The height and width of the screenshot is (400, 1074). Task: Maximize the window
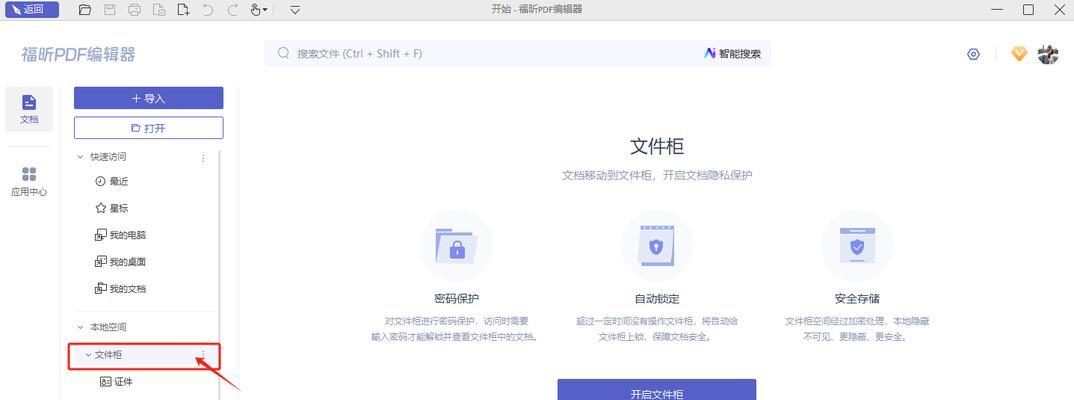coord(1028,10)
